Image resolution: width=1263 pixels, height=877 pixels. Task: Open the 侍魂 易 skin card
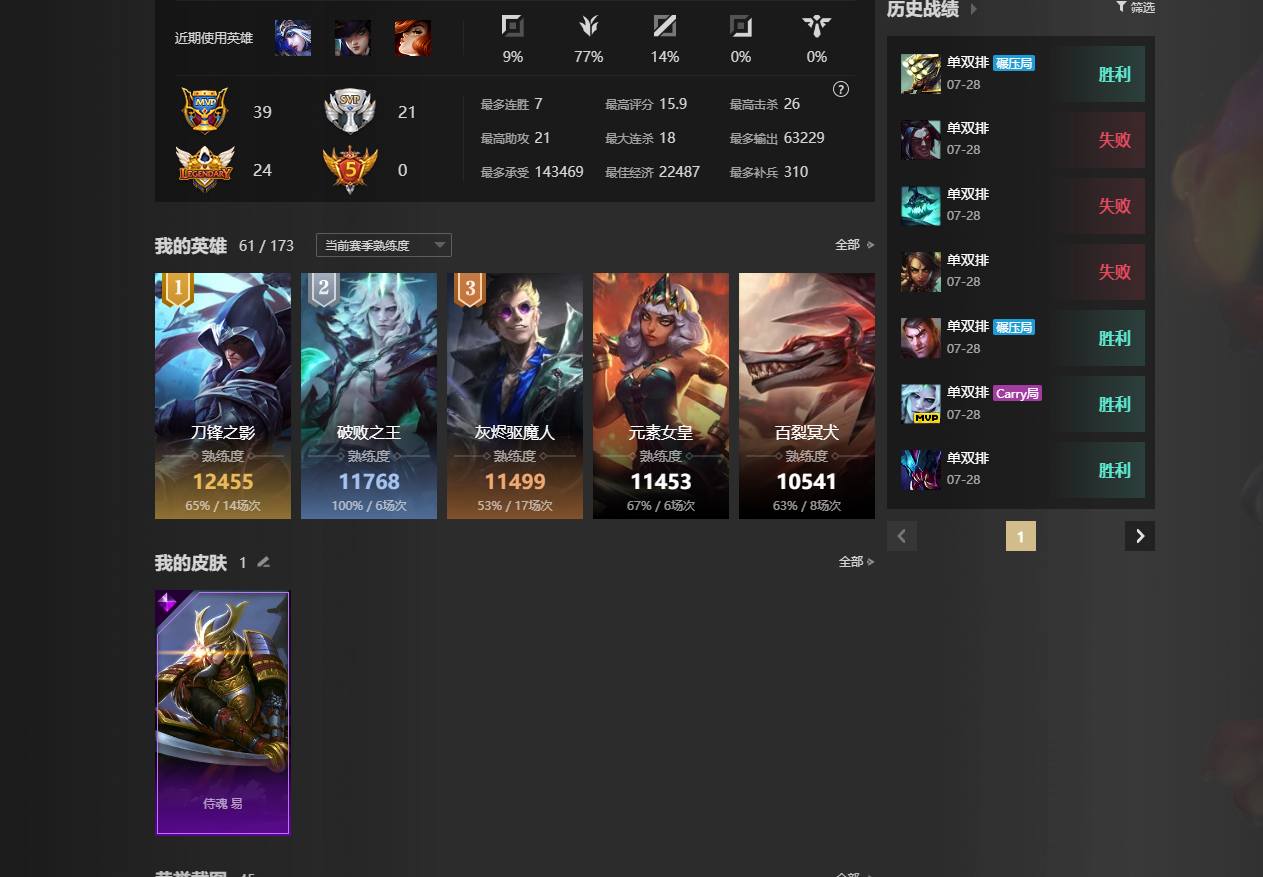click(223, 713)
